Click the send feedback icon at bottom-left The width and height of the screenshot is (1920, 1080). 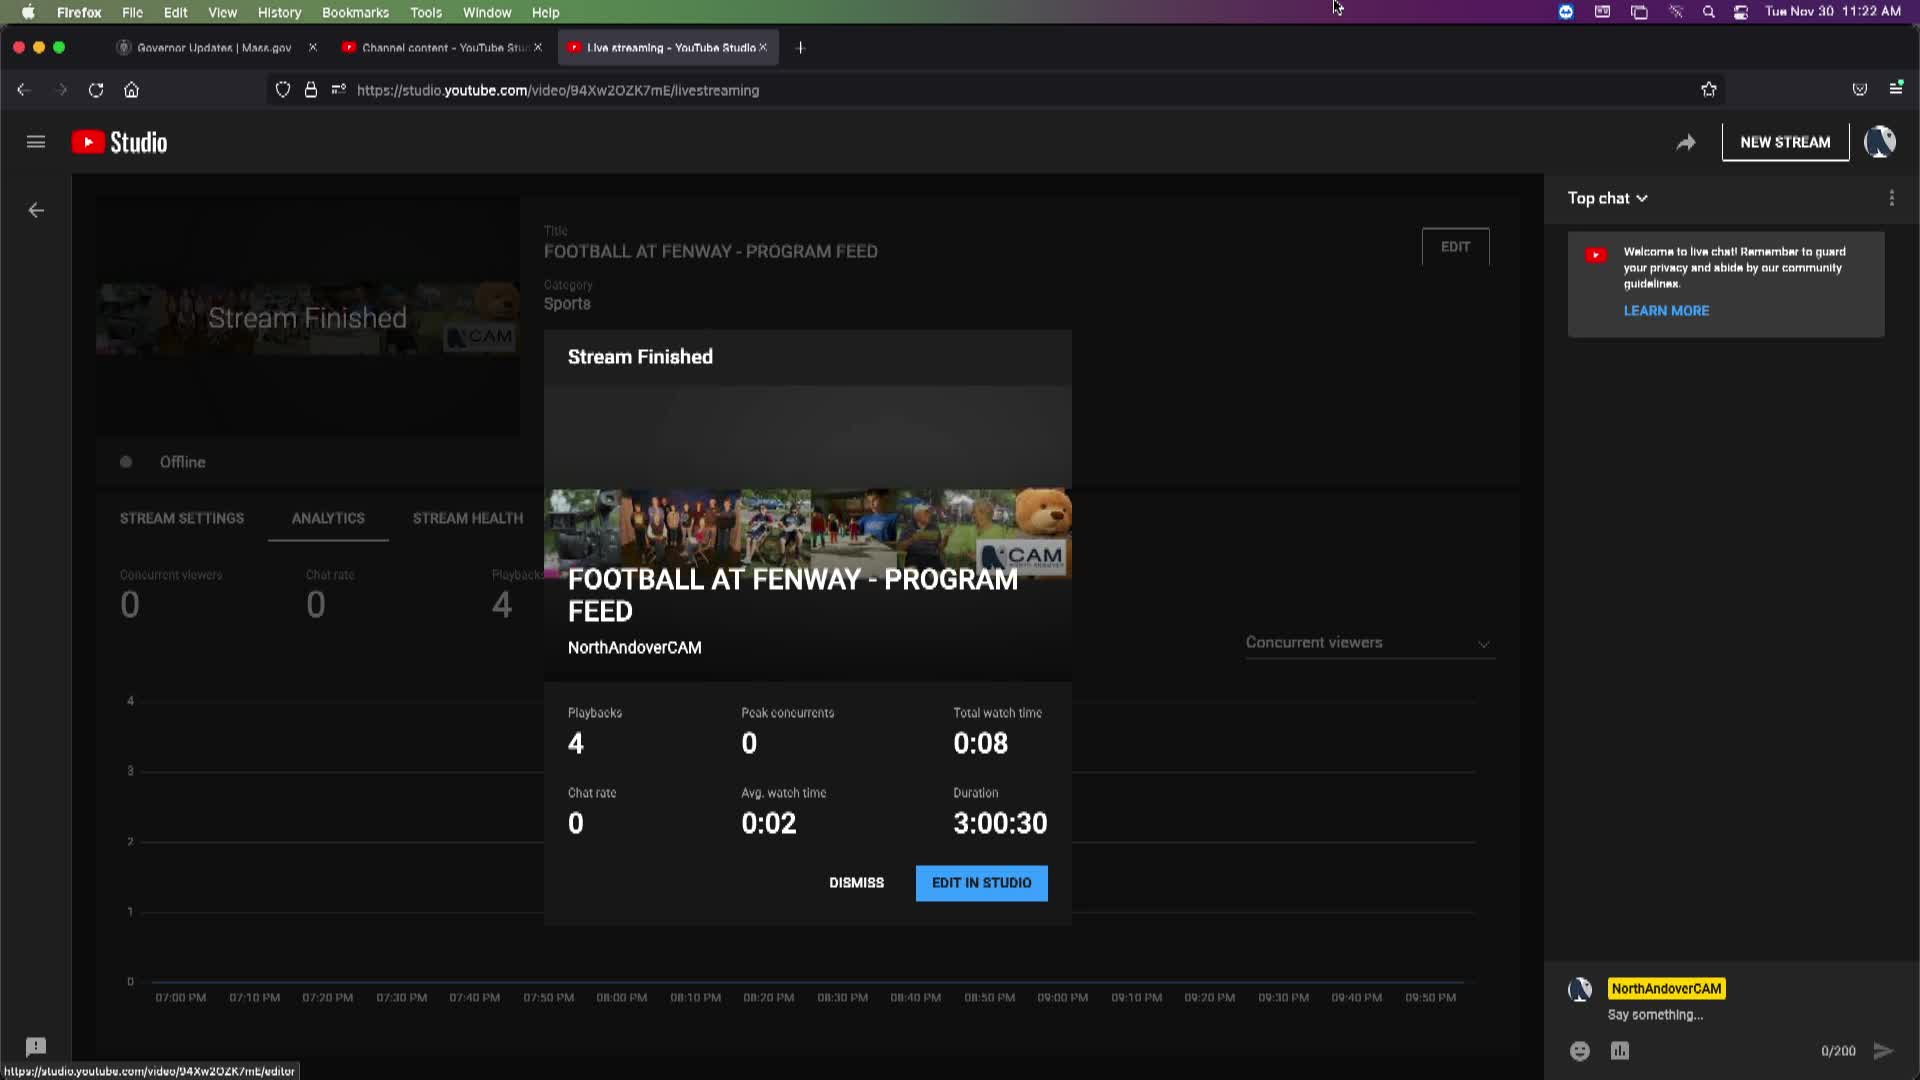[36, 1047]
